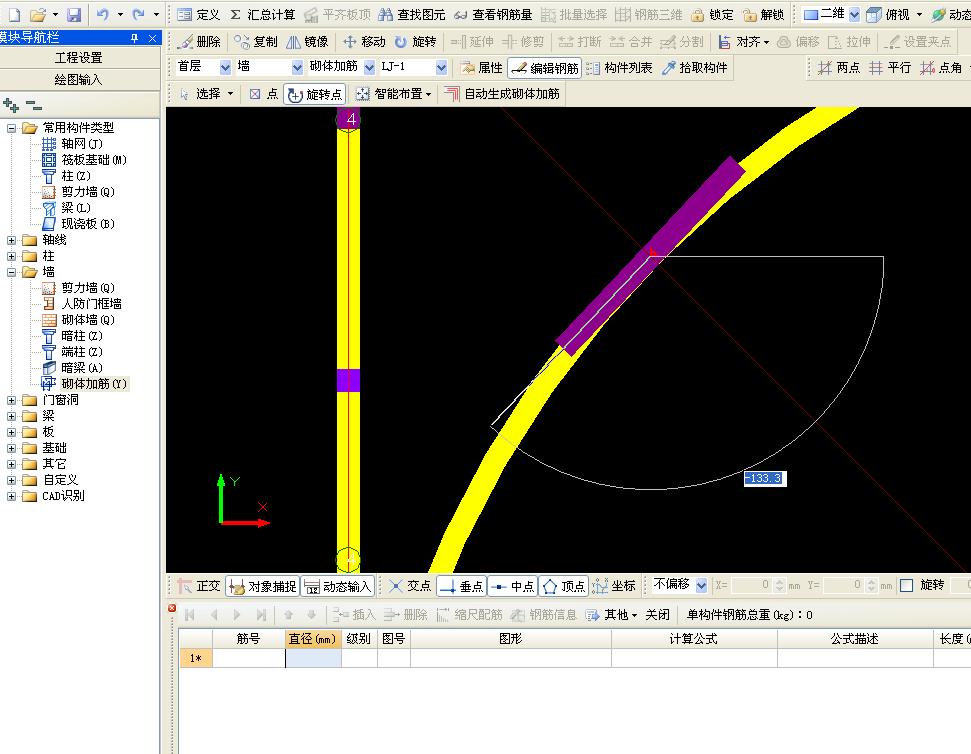Viewport: 971px width, 754px height.
Task: Open the 定义 definition tool
Action: click(x=198, y=14)
